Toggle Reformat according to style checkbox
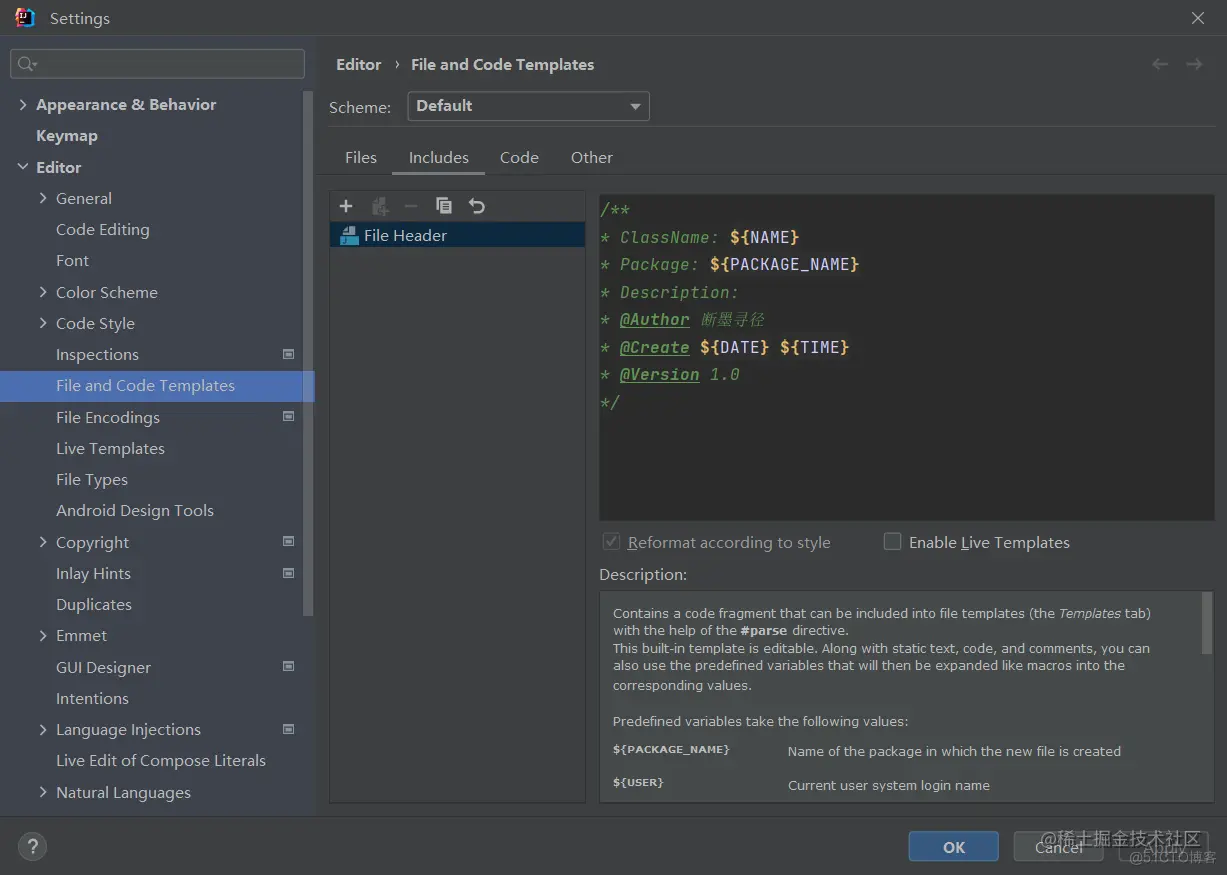 click(x=611, y=542)
